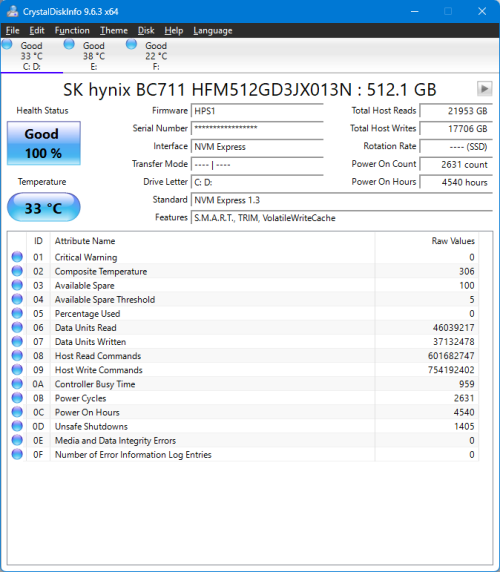Open the Edit menu

point(37,31)
